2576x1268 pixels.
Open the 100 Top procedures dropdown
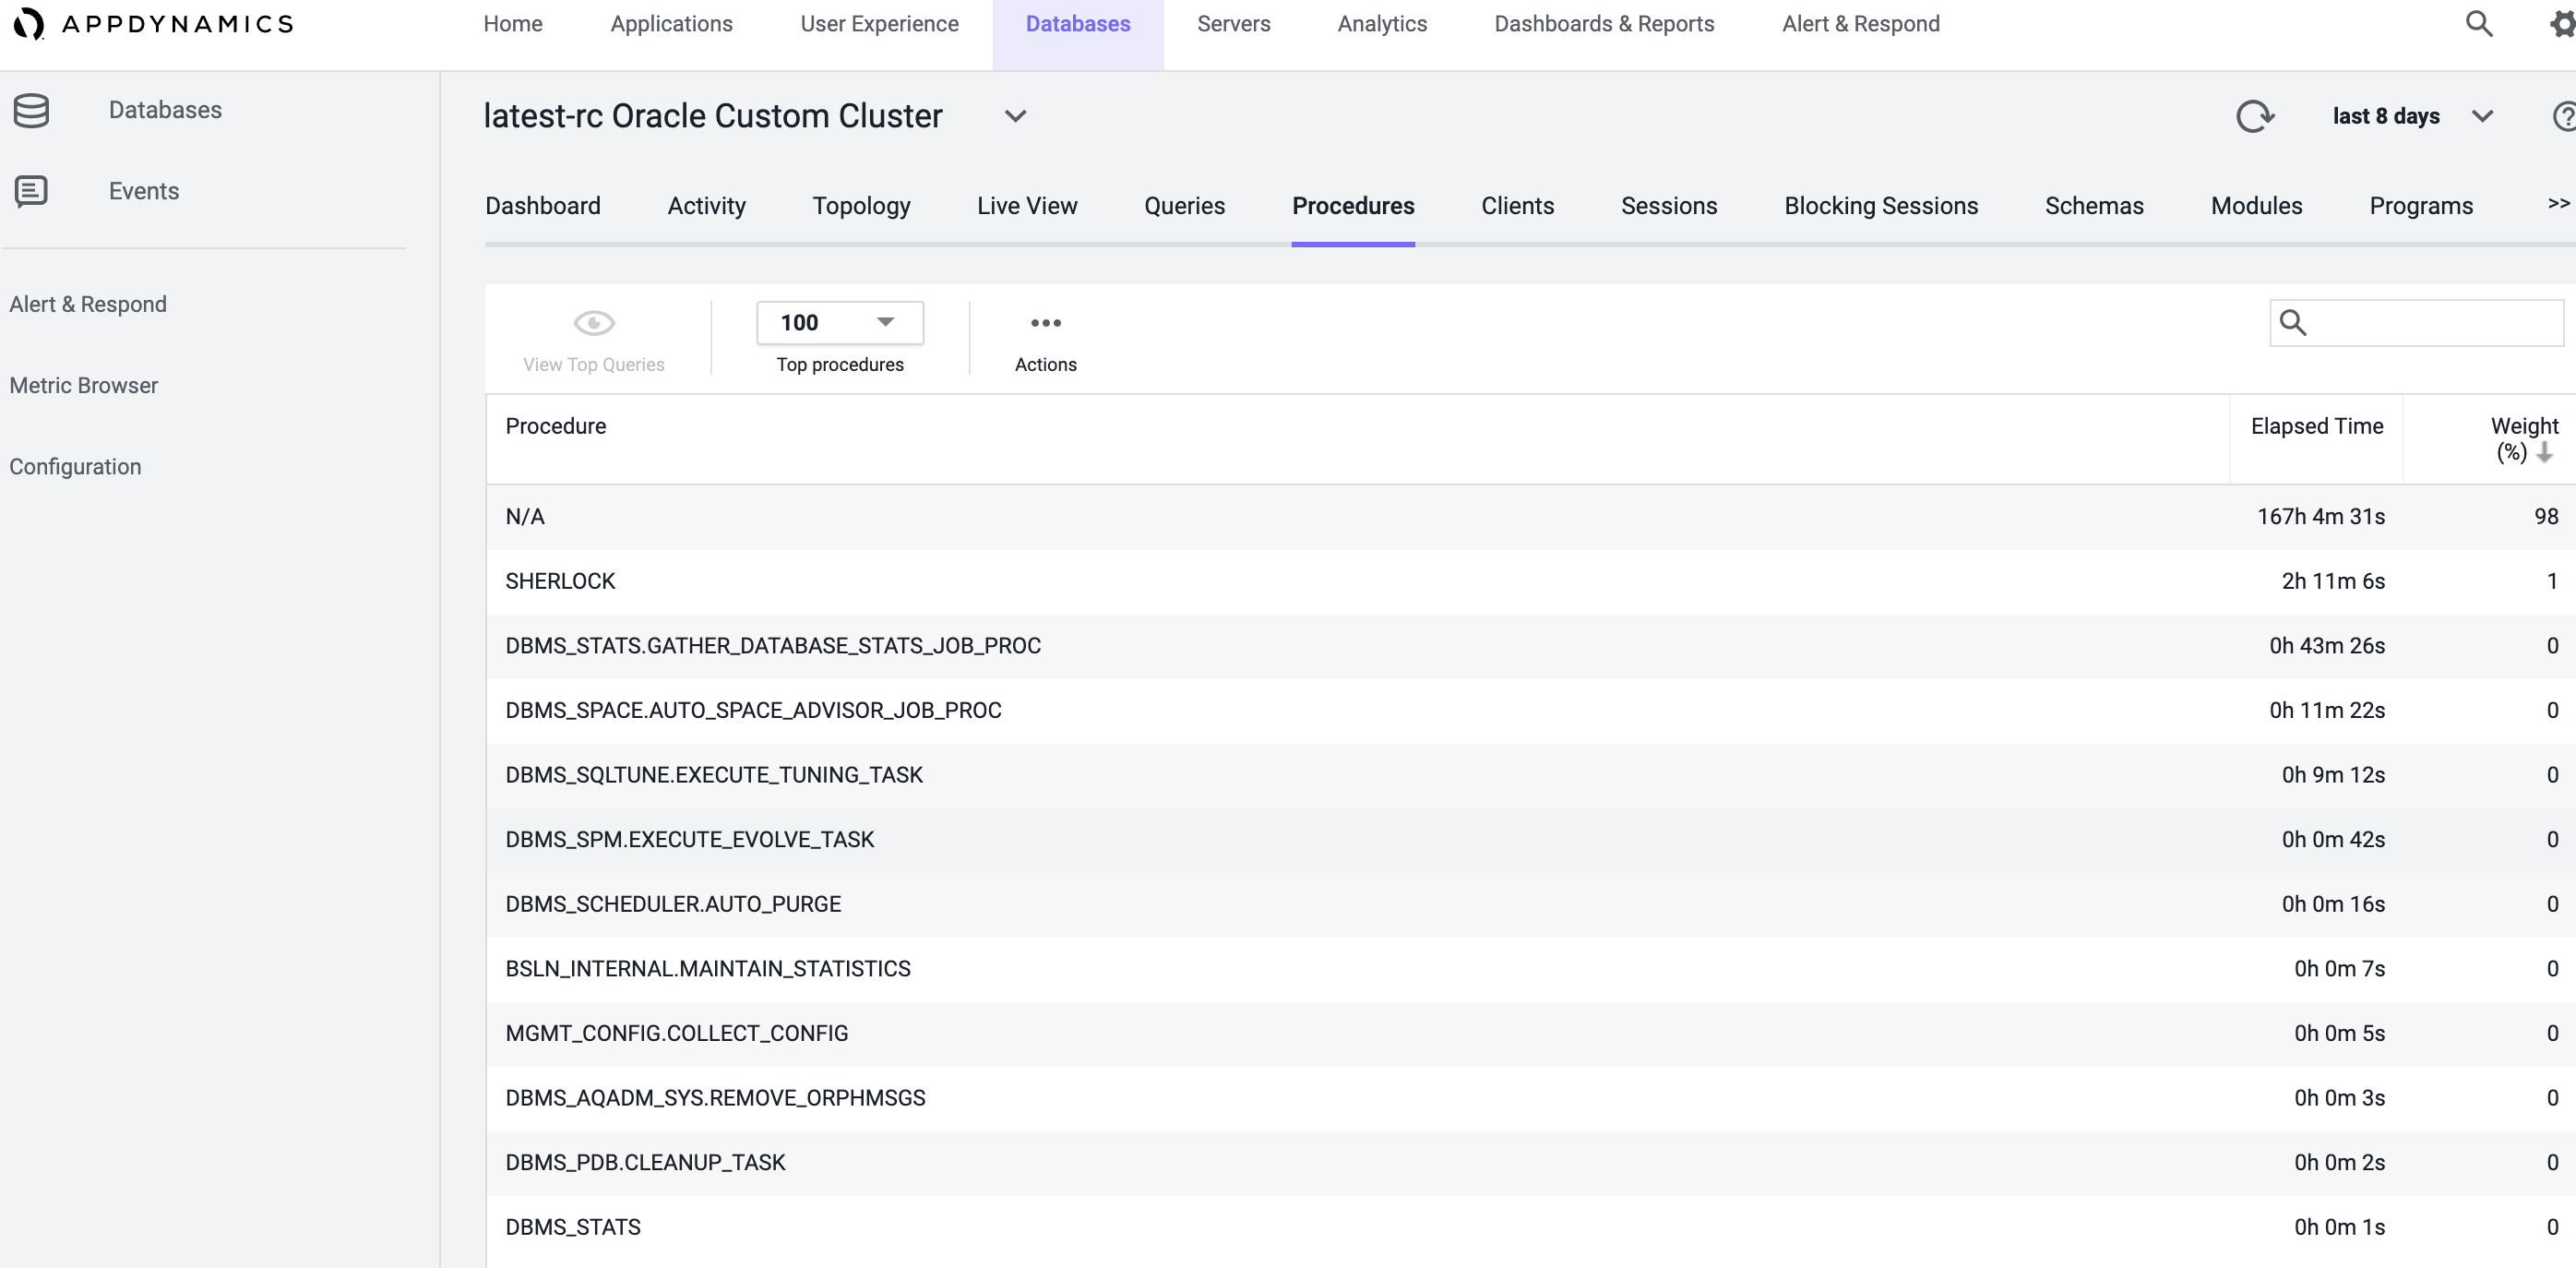tap(840, 322)
